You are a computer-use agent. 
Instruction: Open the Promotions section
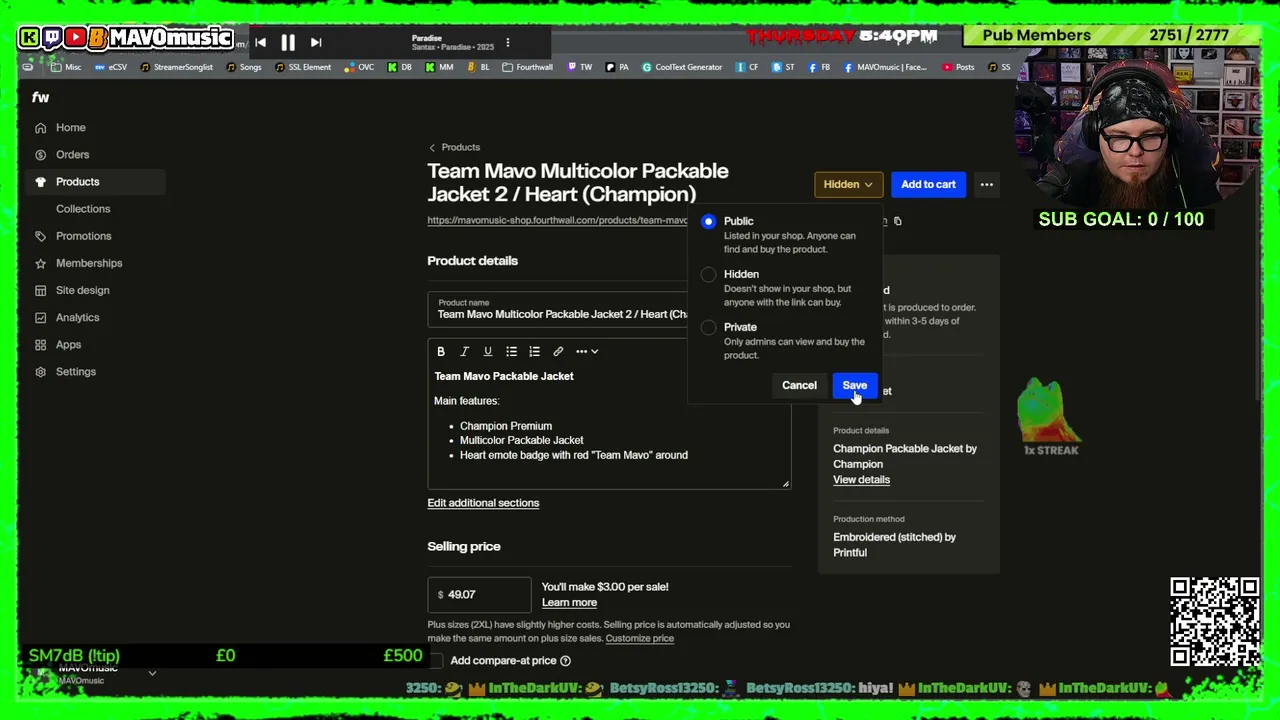pos(83,236)
